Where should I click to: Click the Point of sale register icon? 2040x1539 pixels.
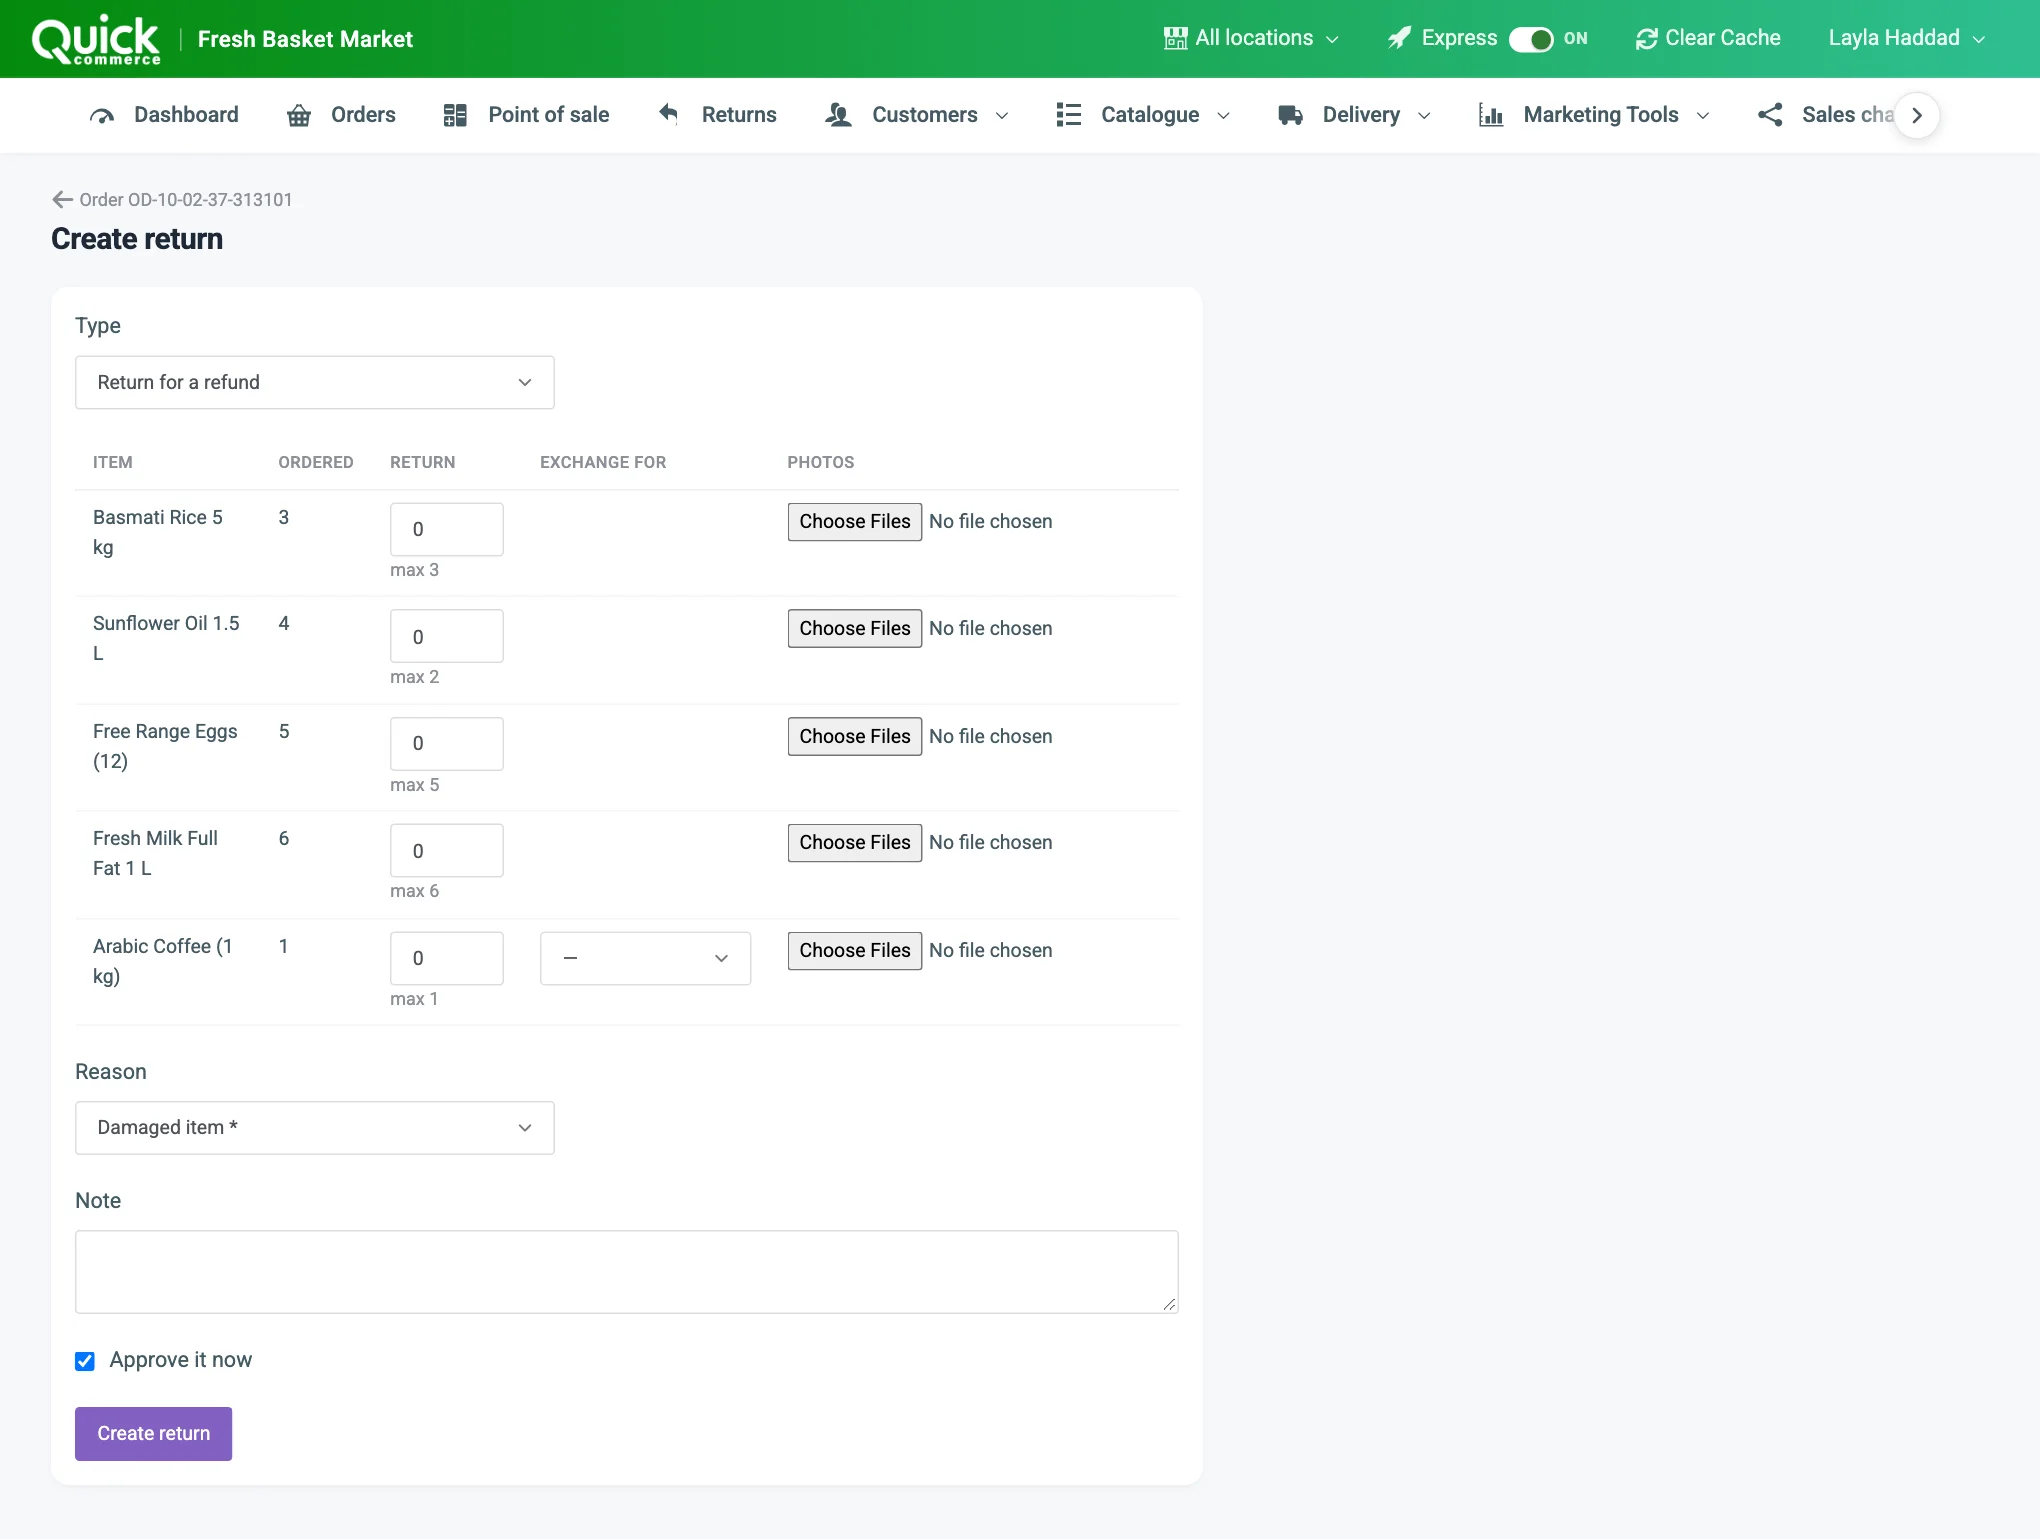(455, 115)
